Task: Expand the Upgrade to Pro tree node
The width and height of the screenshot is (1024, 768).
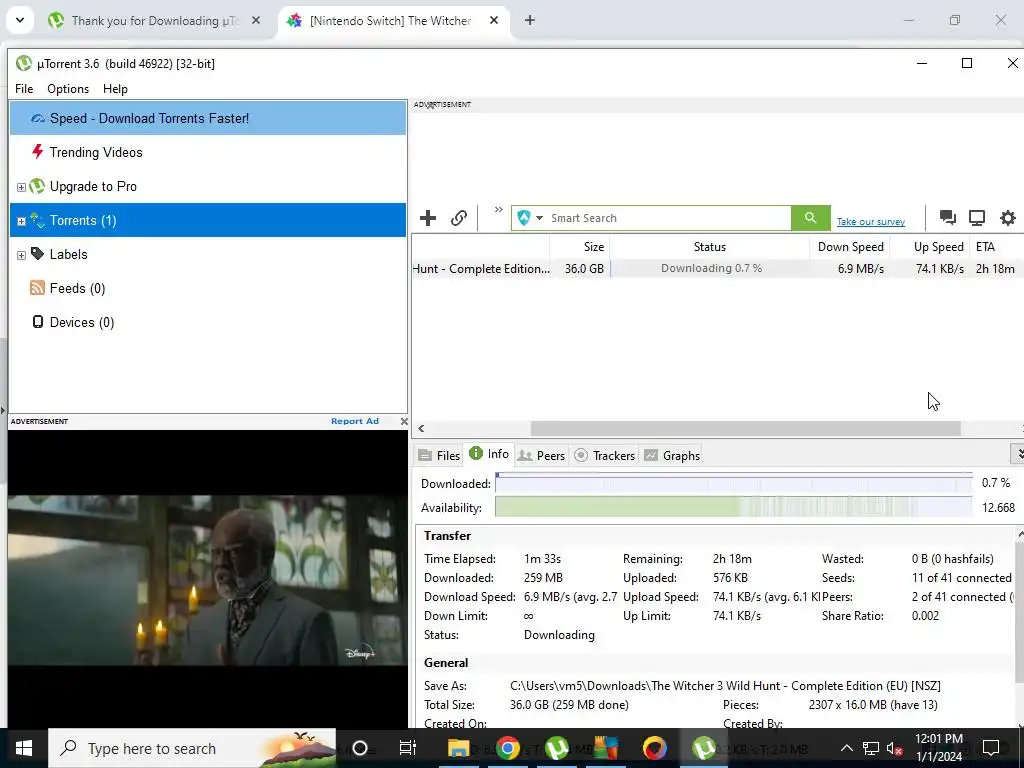Action: (x=21, y=187)
